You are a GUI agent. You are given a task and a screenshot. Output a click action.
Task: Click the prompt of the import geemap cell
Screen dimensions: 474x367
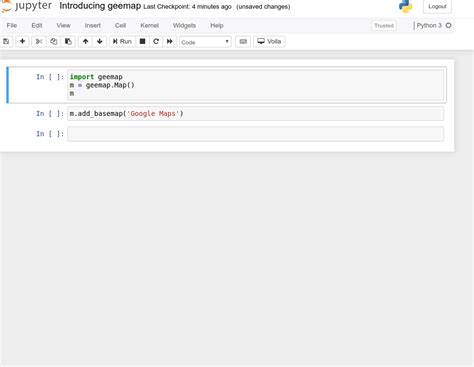pyautogui.click(x=50, y=77)
